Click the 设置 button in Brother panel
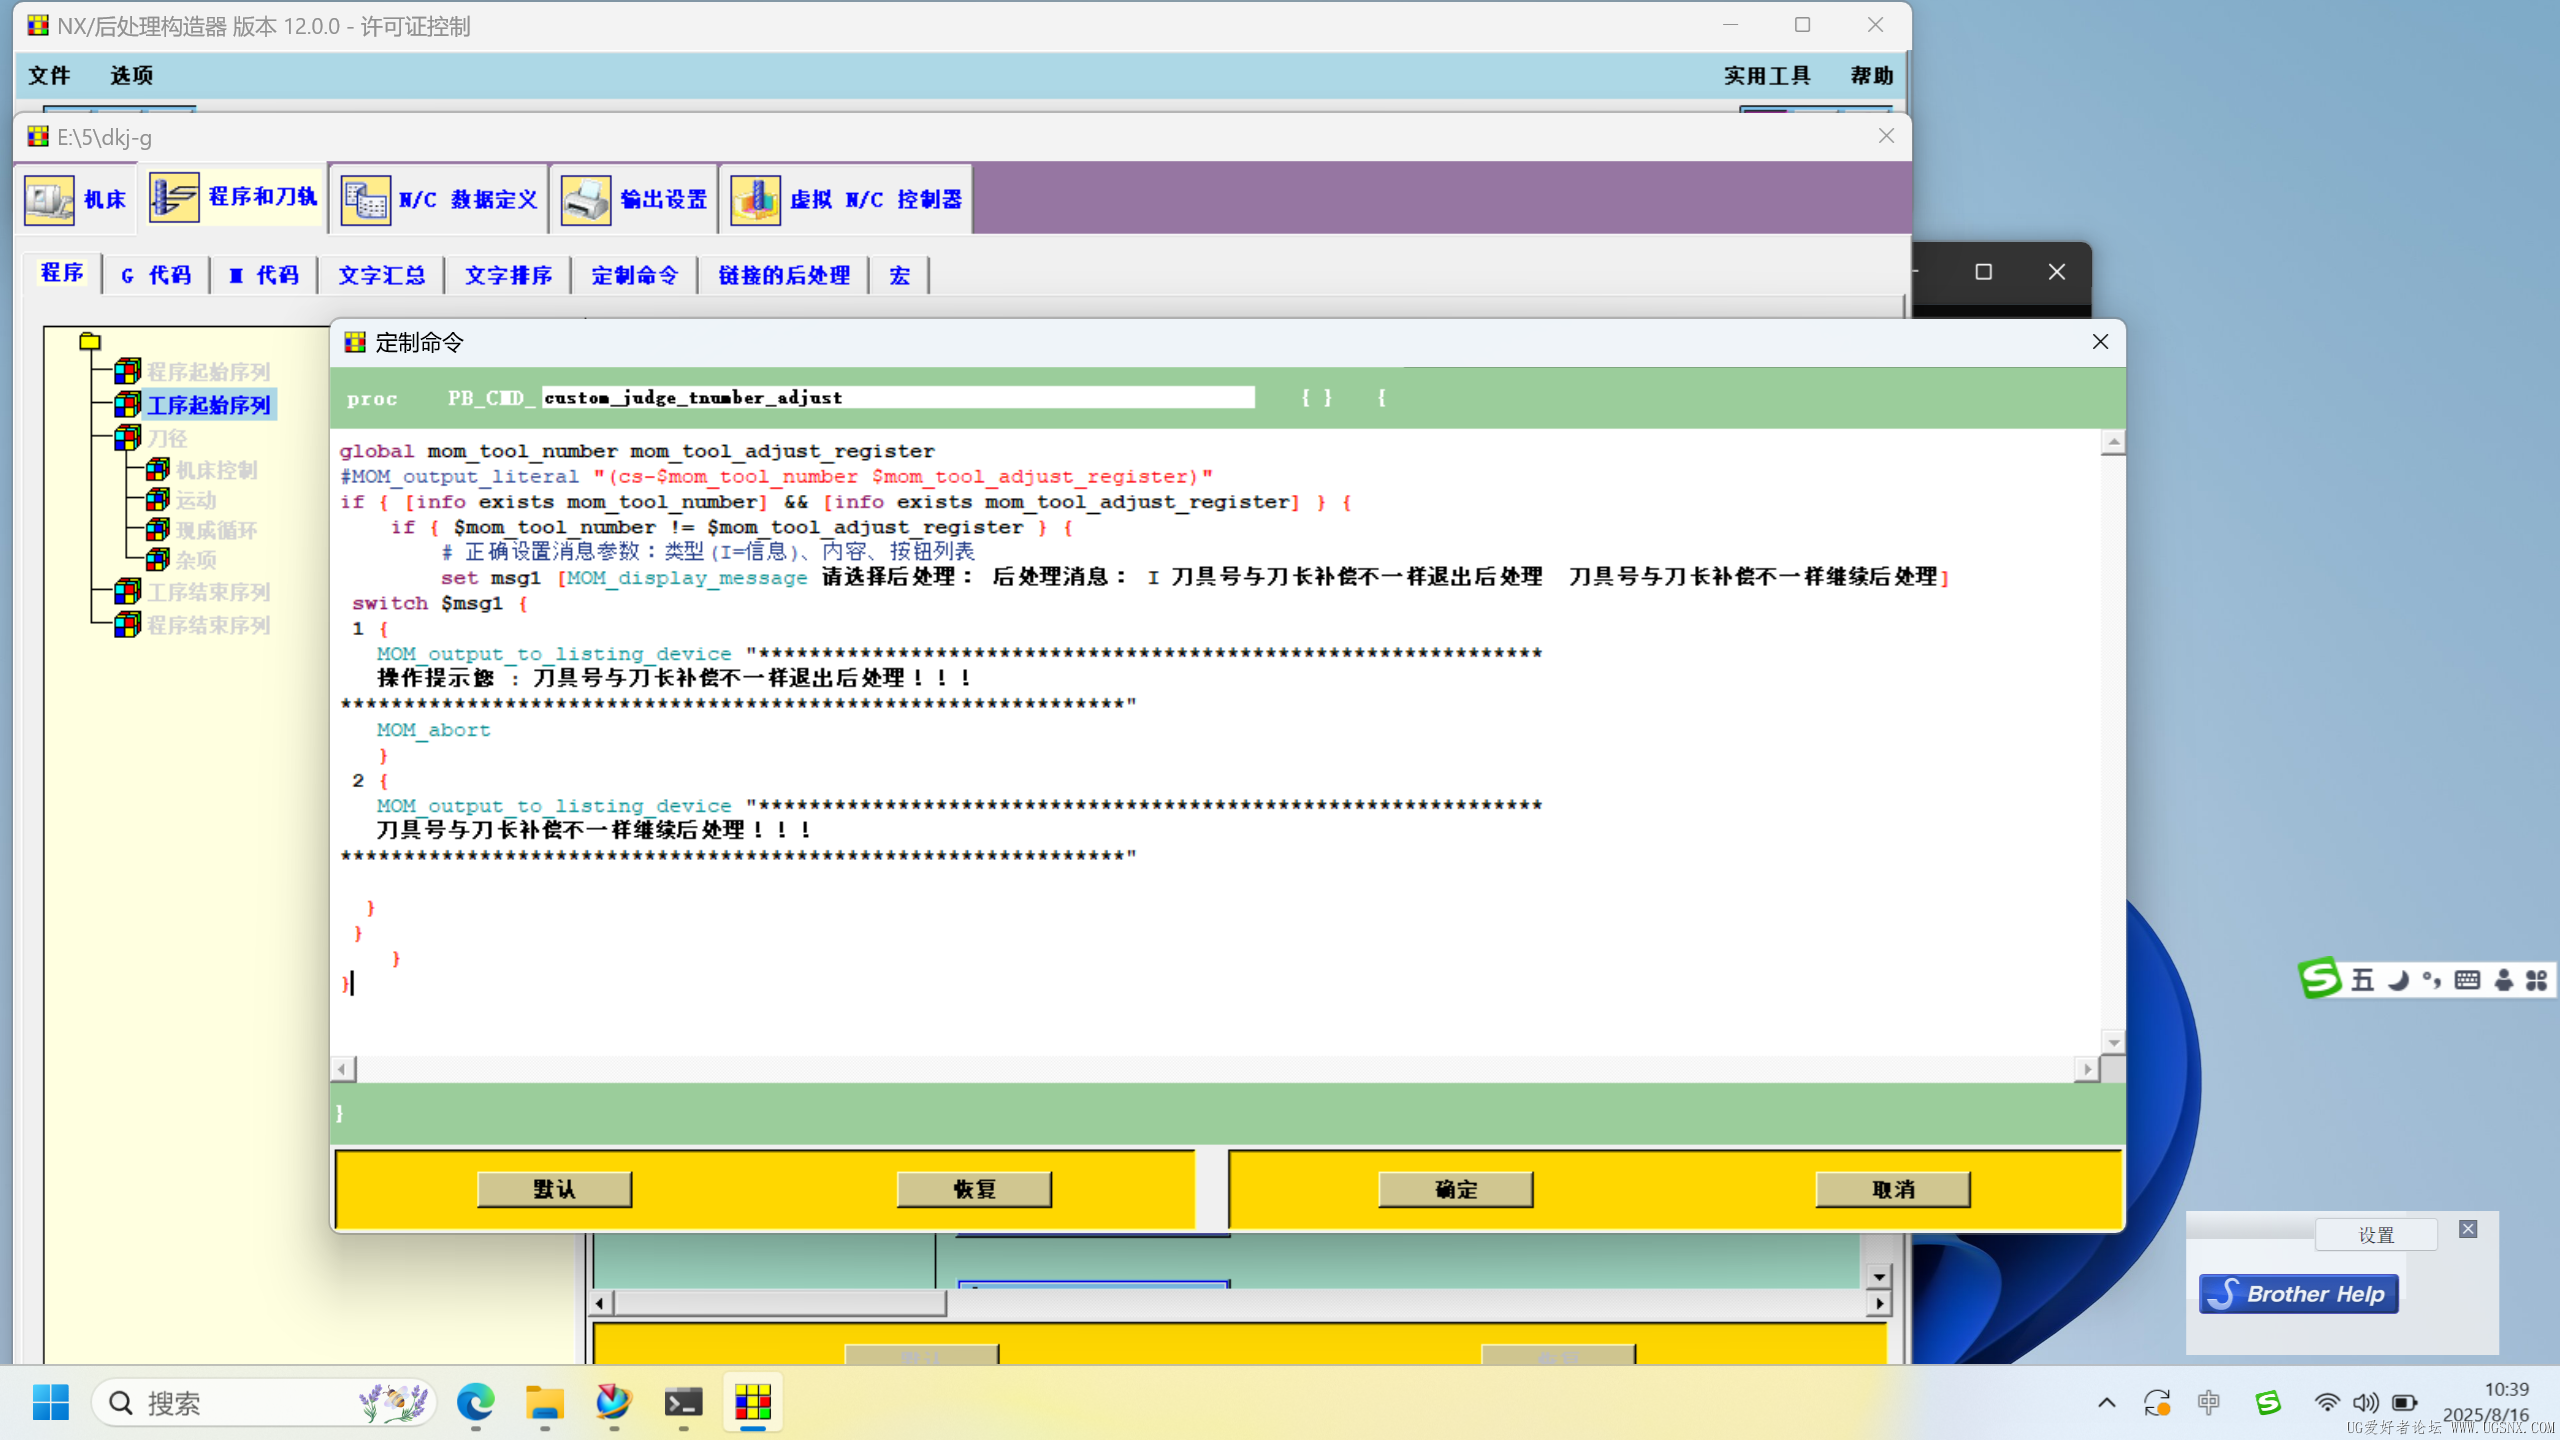2560x1440 pixels. [x=2376, y=1235]
